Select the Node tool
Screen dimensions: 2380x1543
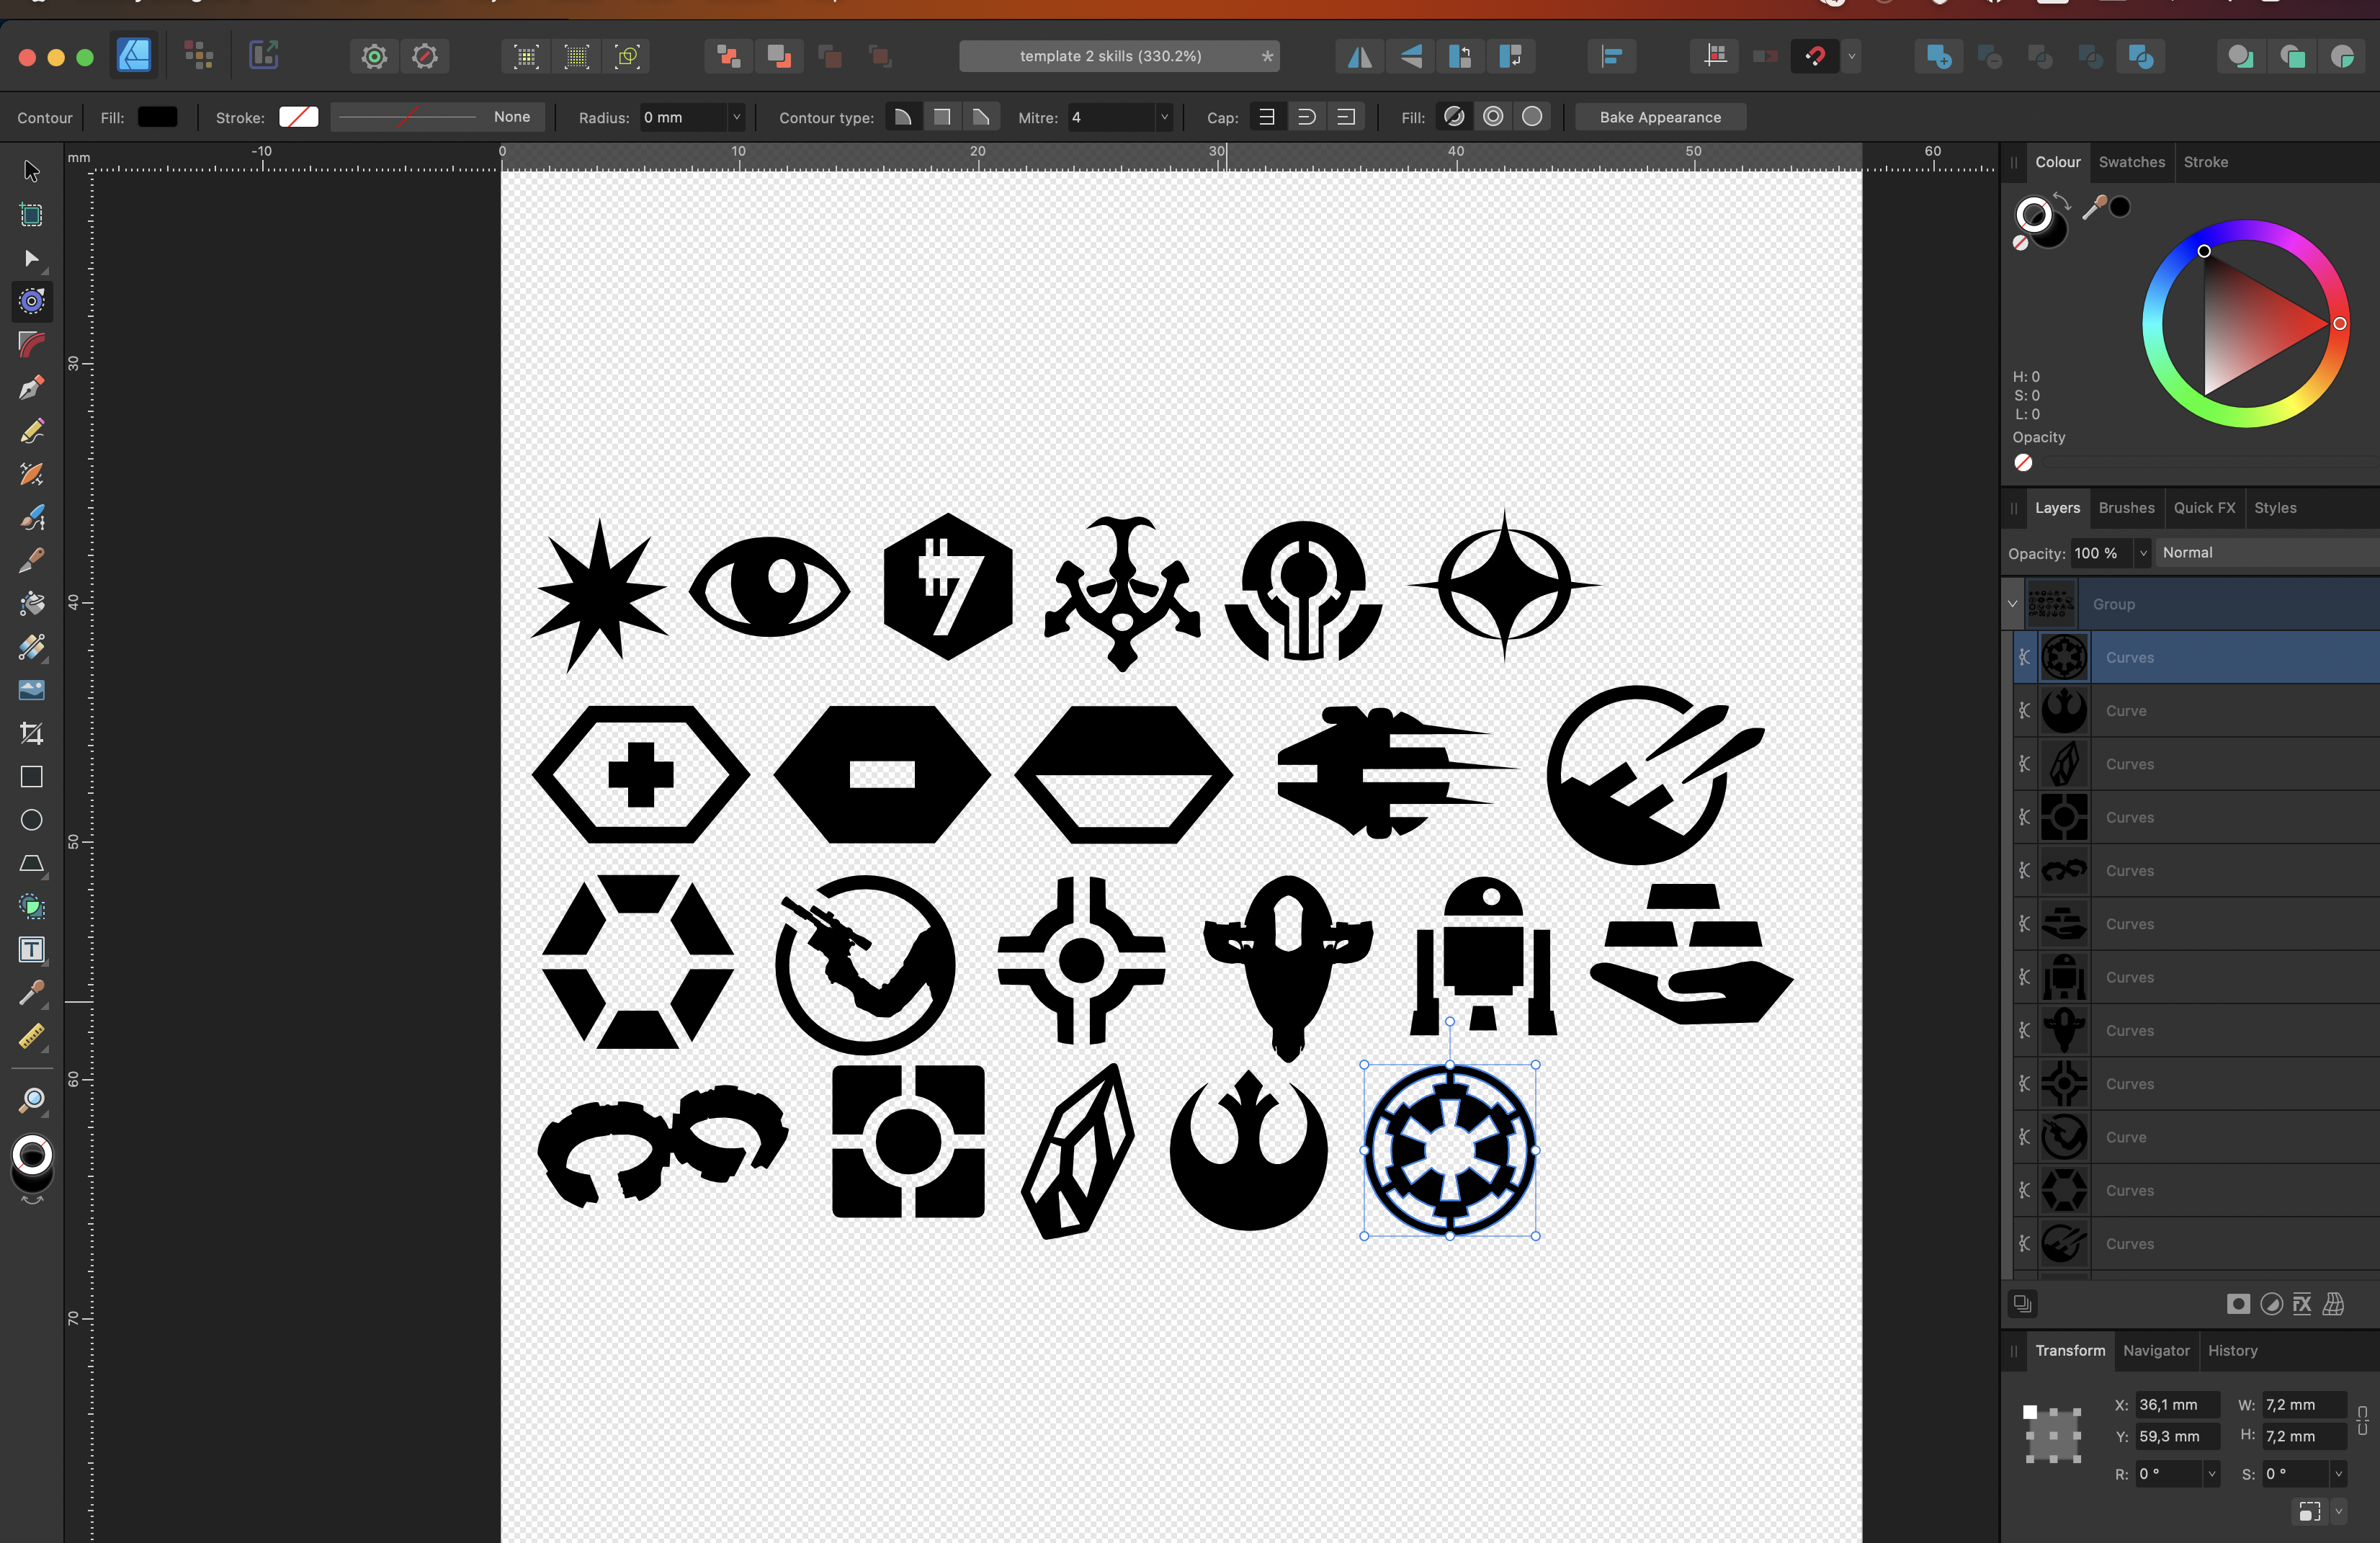point(32,258)
